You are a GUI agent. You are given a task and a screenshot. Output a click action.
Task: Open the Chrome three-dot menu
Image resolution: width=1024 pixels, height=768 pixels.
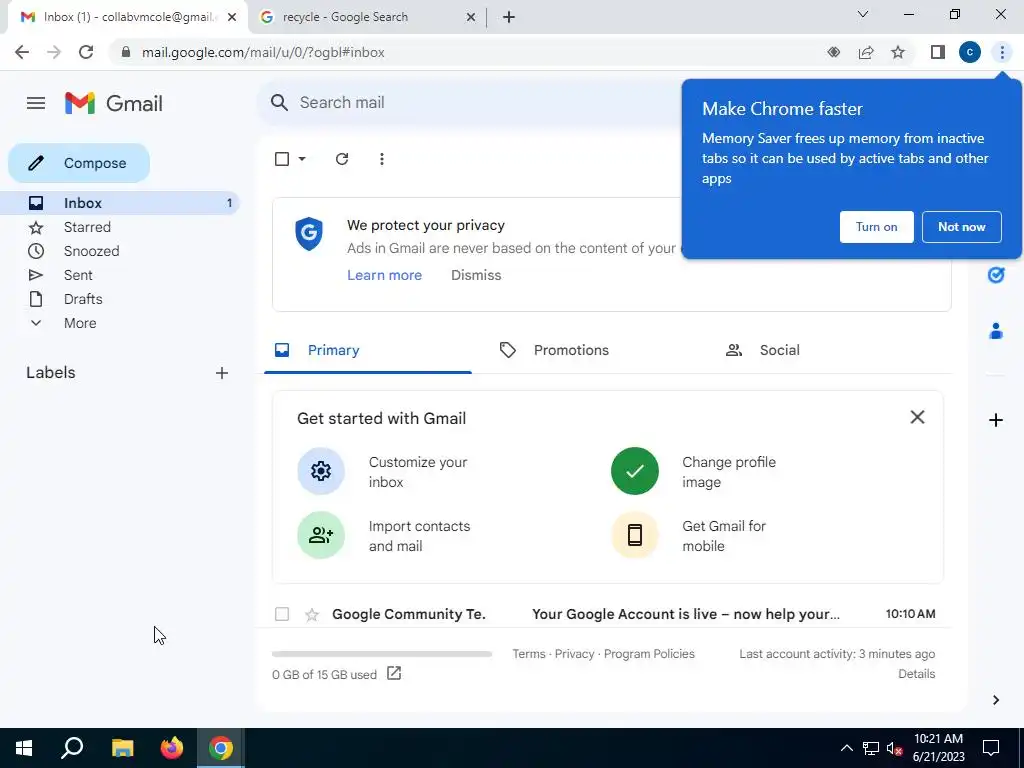pos(1002,52)
